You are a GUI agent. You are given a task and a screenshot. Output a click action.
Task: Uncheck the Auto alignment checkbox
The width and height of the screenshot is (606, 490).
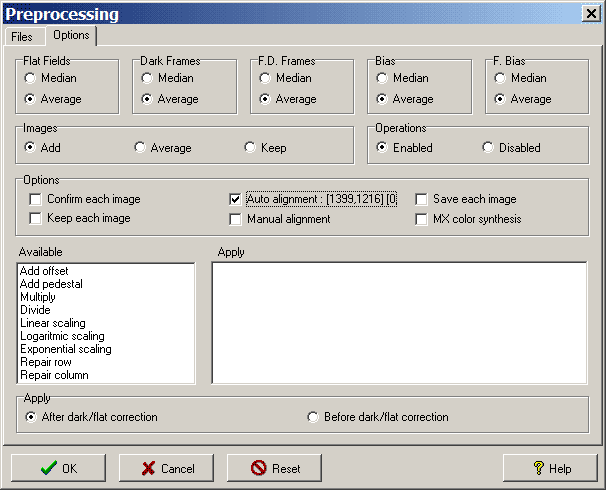coord(236,199)
